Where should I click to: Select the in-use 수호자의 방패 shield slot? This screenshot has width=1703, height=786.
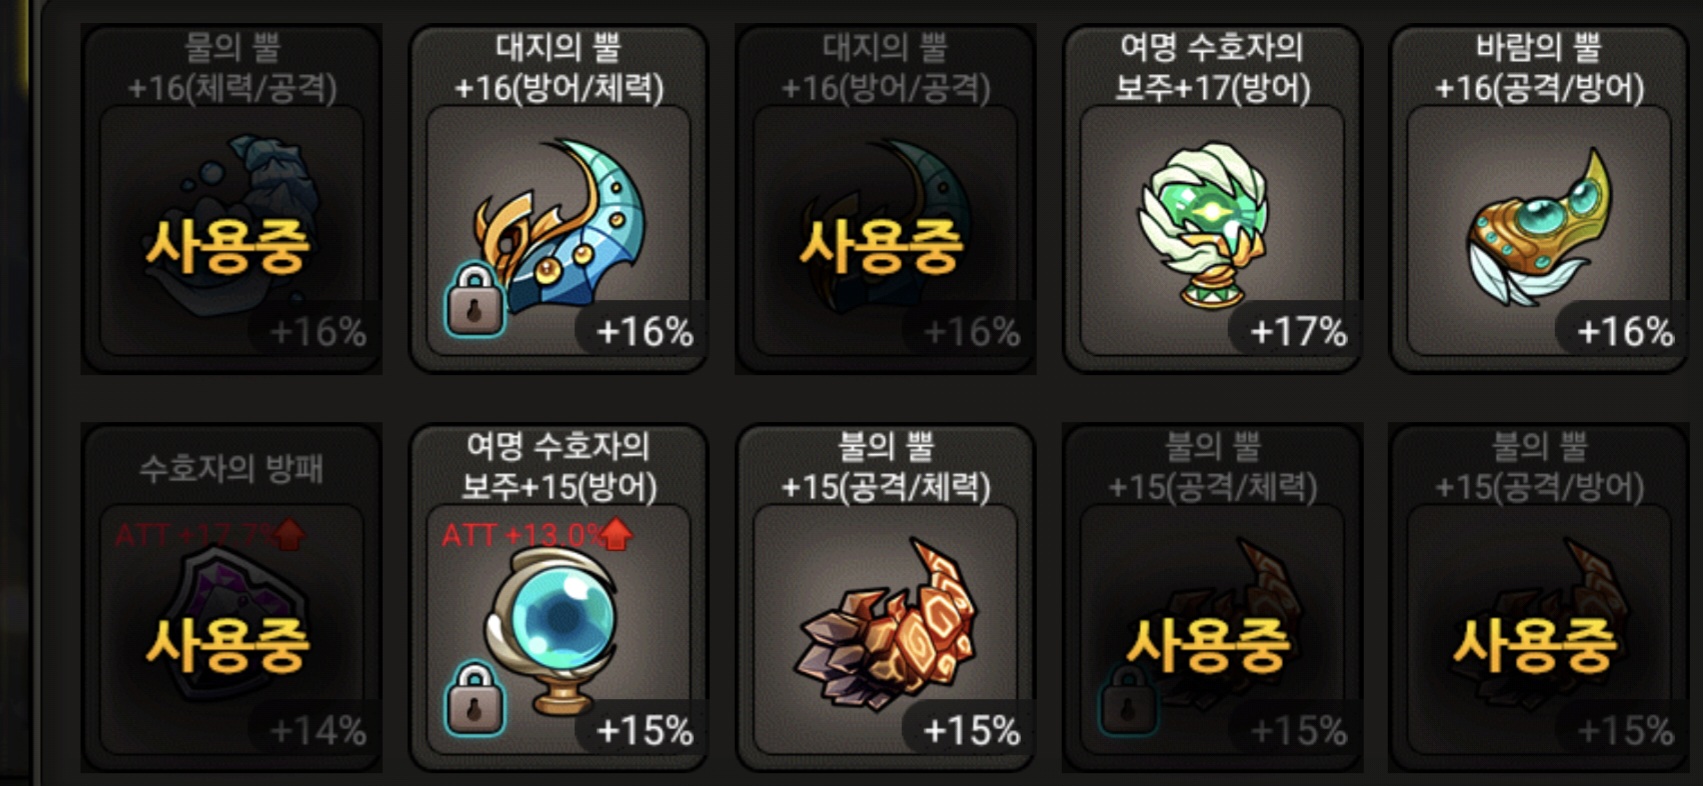[232, 598]
